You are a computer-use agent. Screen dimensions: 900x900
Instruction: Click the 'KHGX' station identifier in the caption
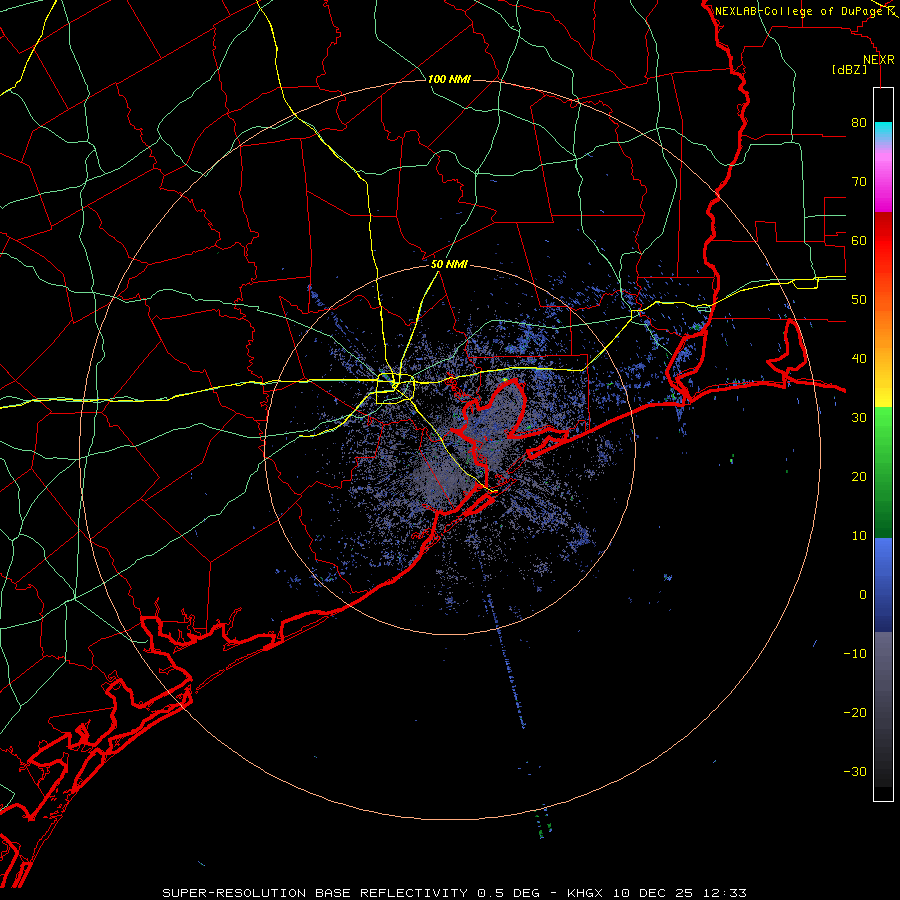[x=586, y=893]
